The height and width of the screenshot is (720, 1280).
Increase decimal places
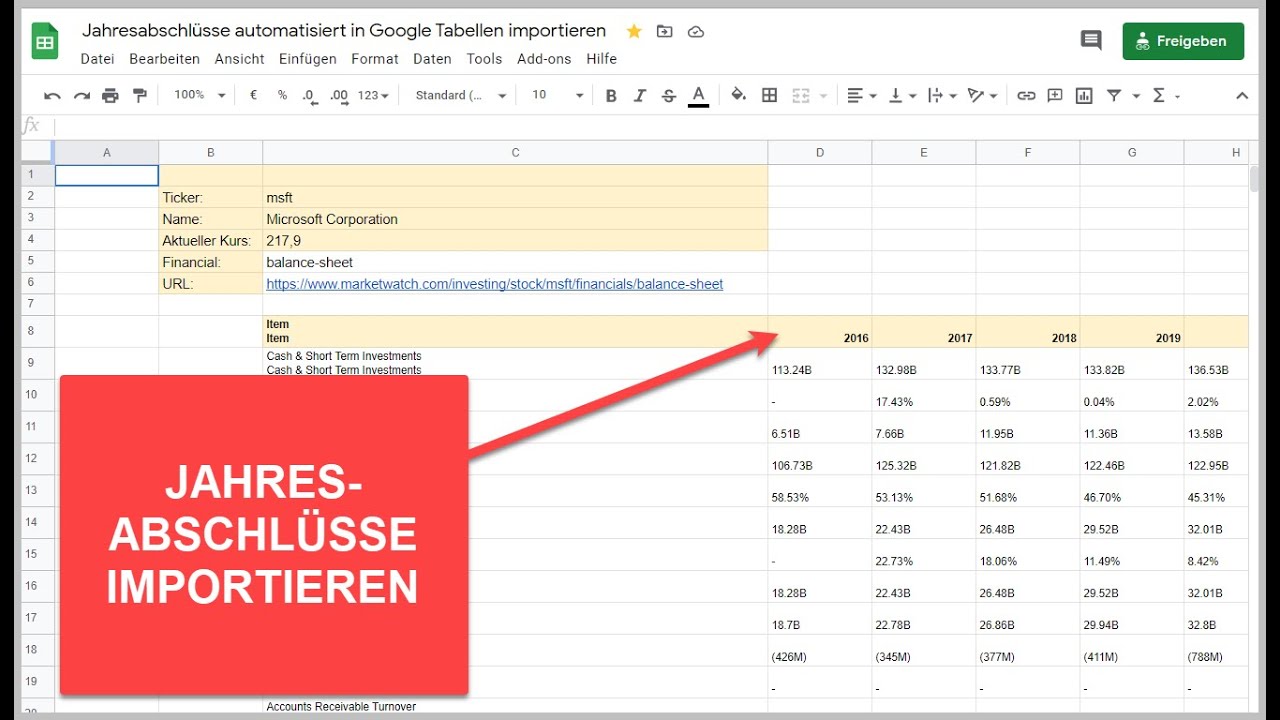(339, 95)
